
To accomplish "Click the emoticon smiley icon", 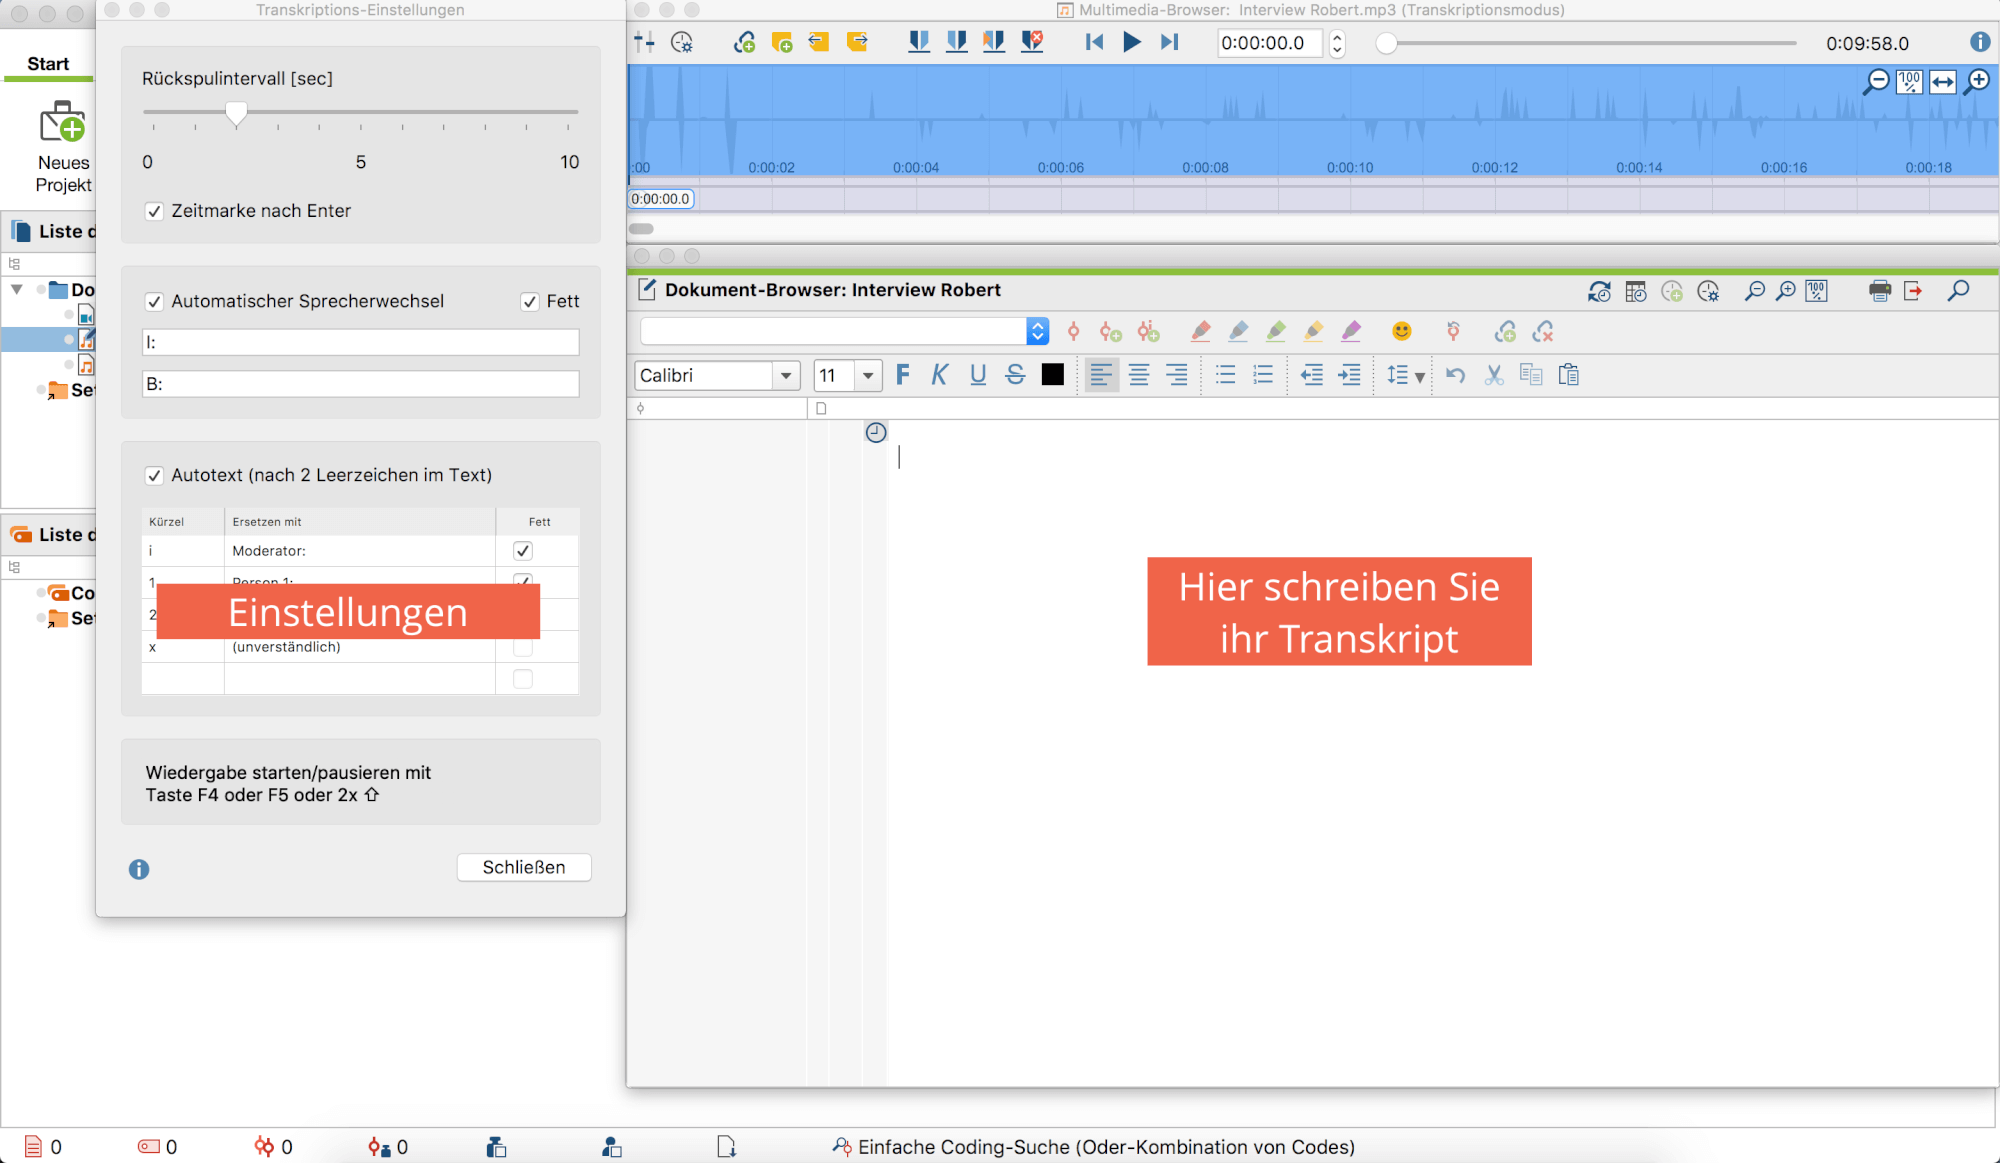I will [x=1401, y=332].
